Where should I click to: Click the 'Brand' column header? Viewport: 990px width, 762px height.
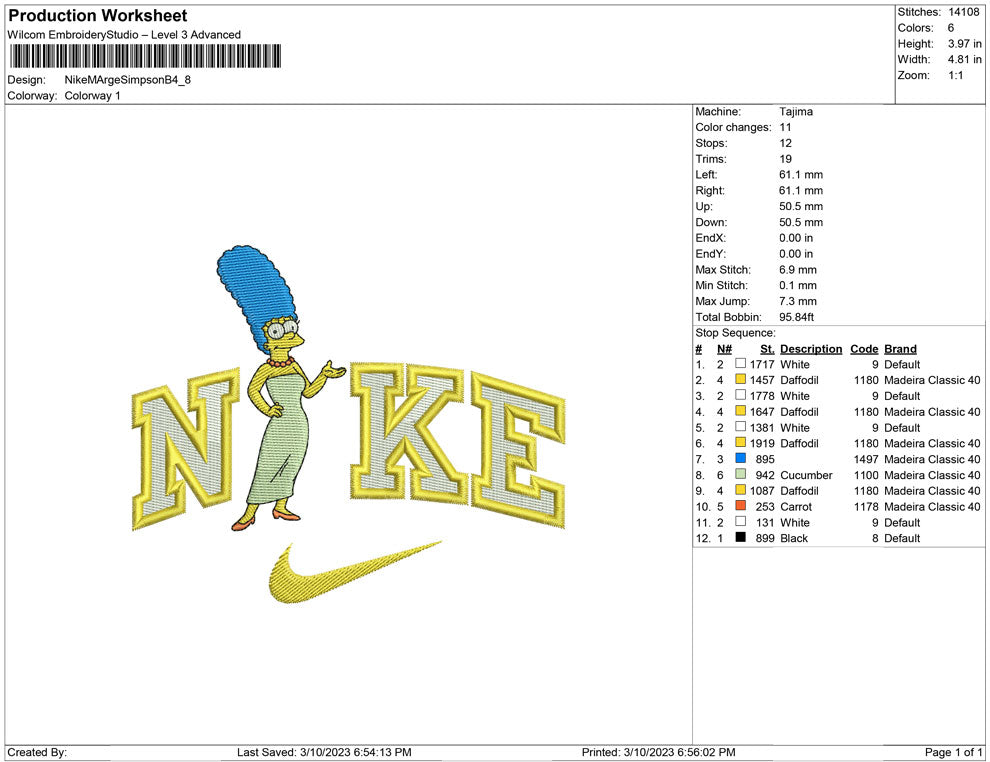[x=900, y=349]
